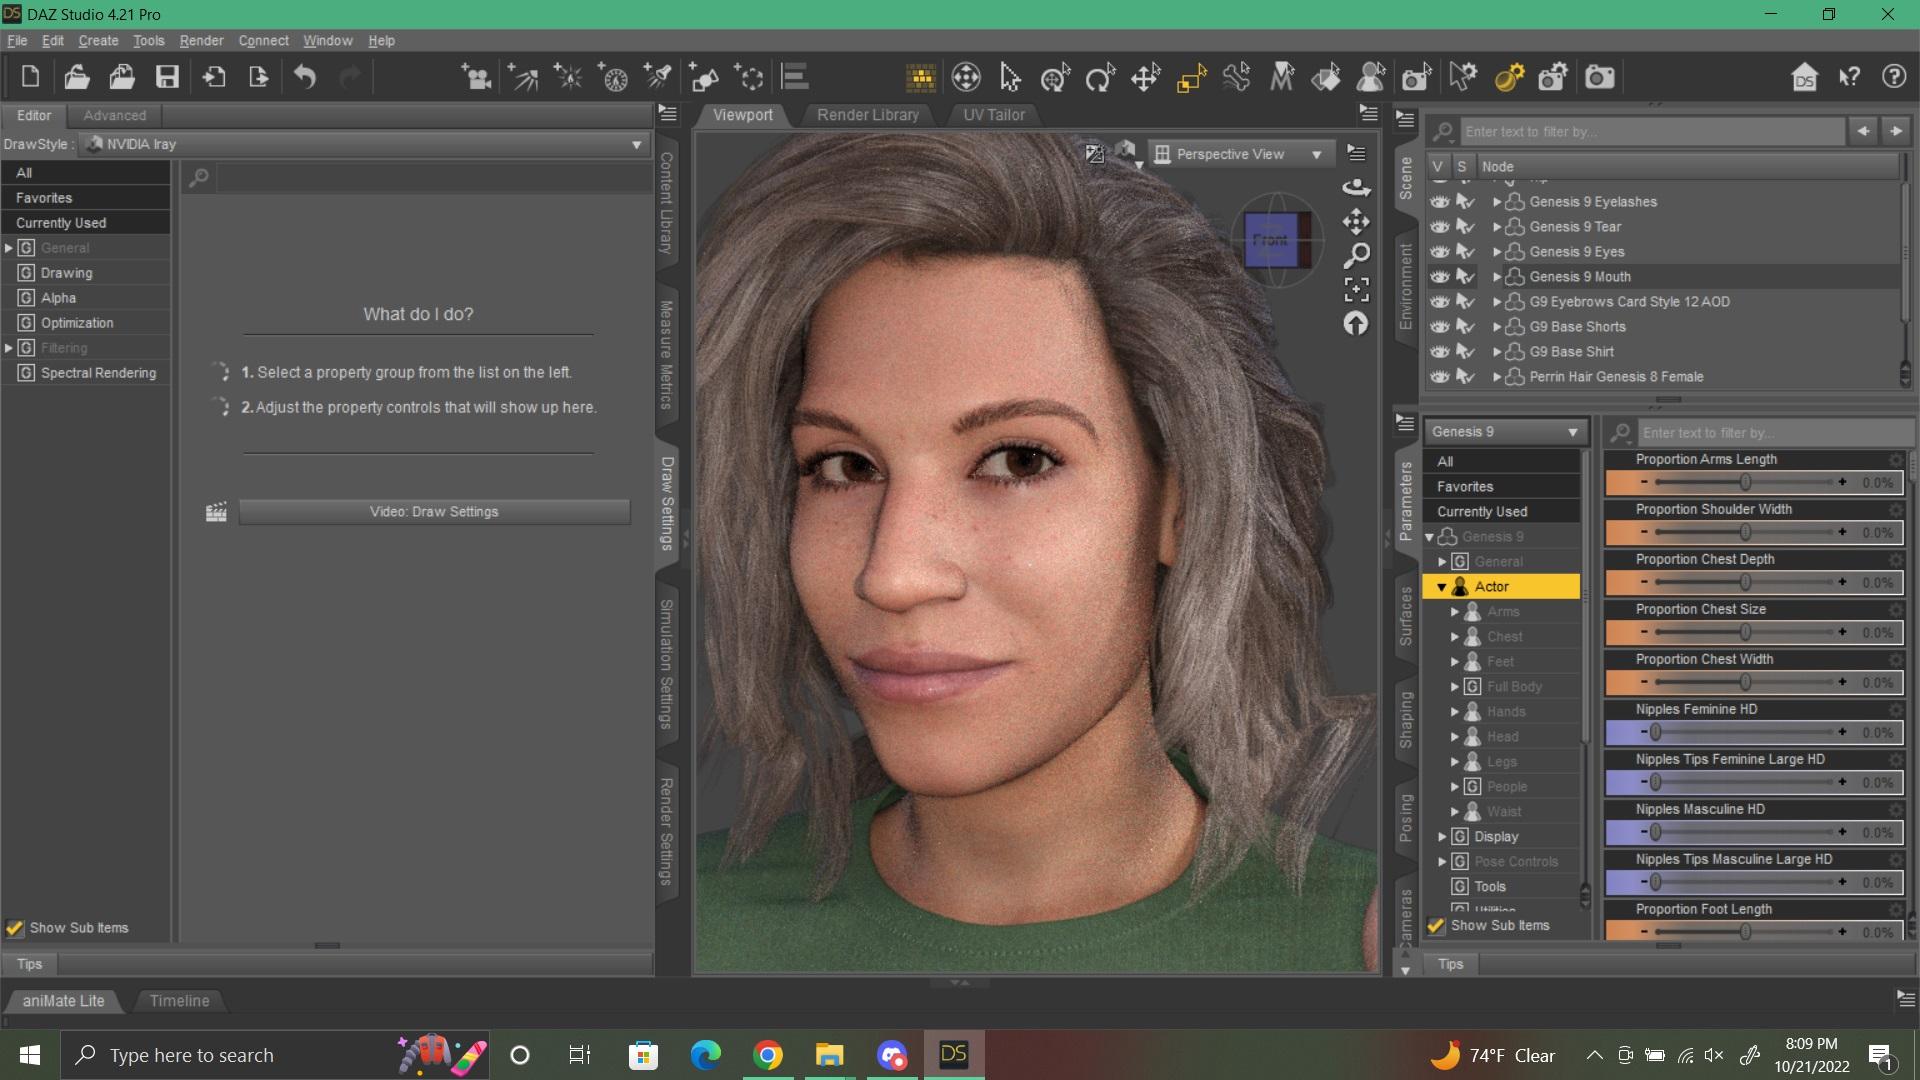The width and height of the screenshot is (1920, 1080).
Task: Click the Scene filter text field
Action: (1652, 132)
